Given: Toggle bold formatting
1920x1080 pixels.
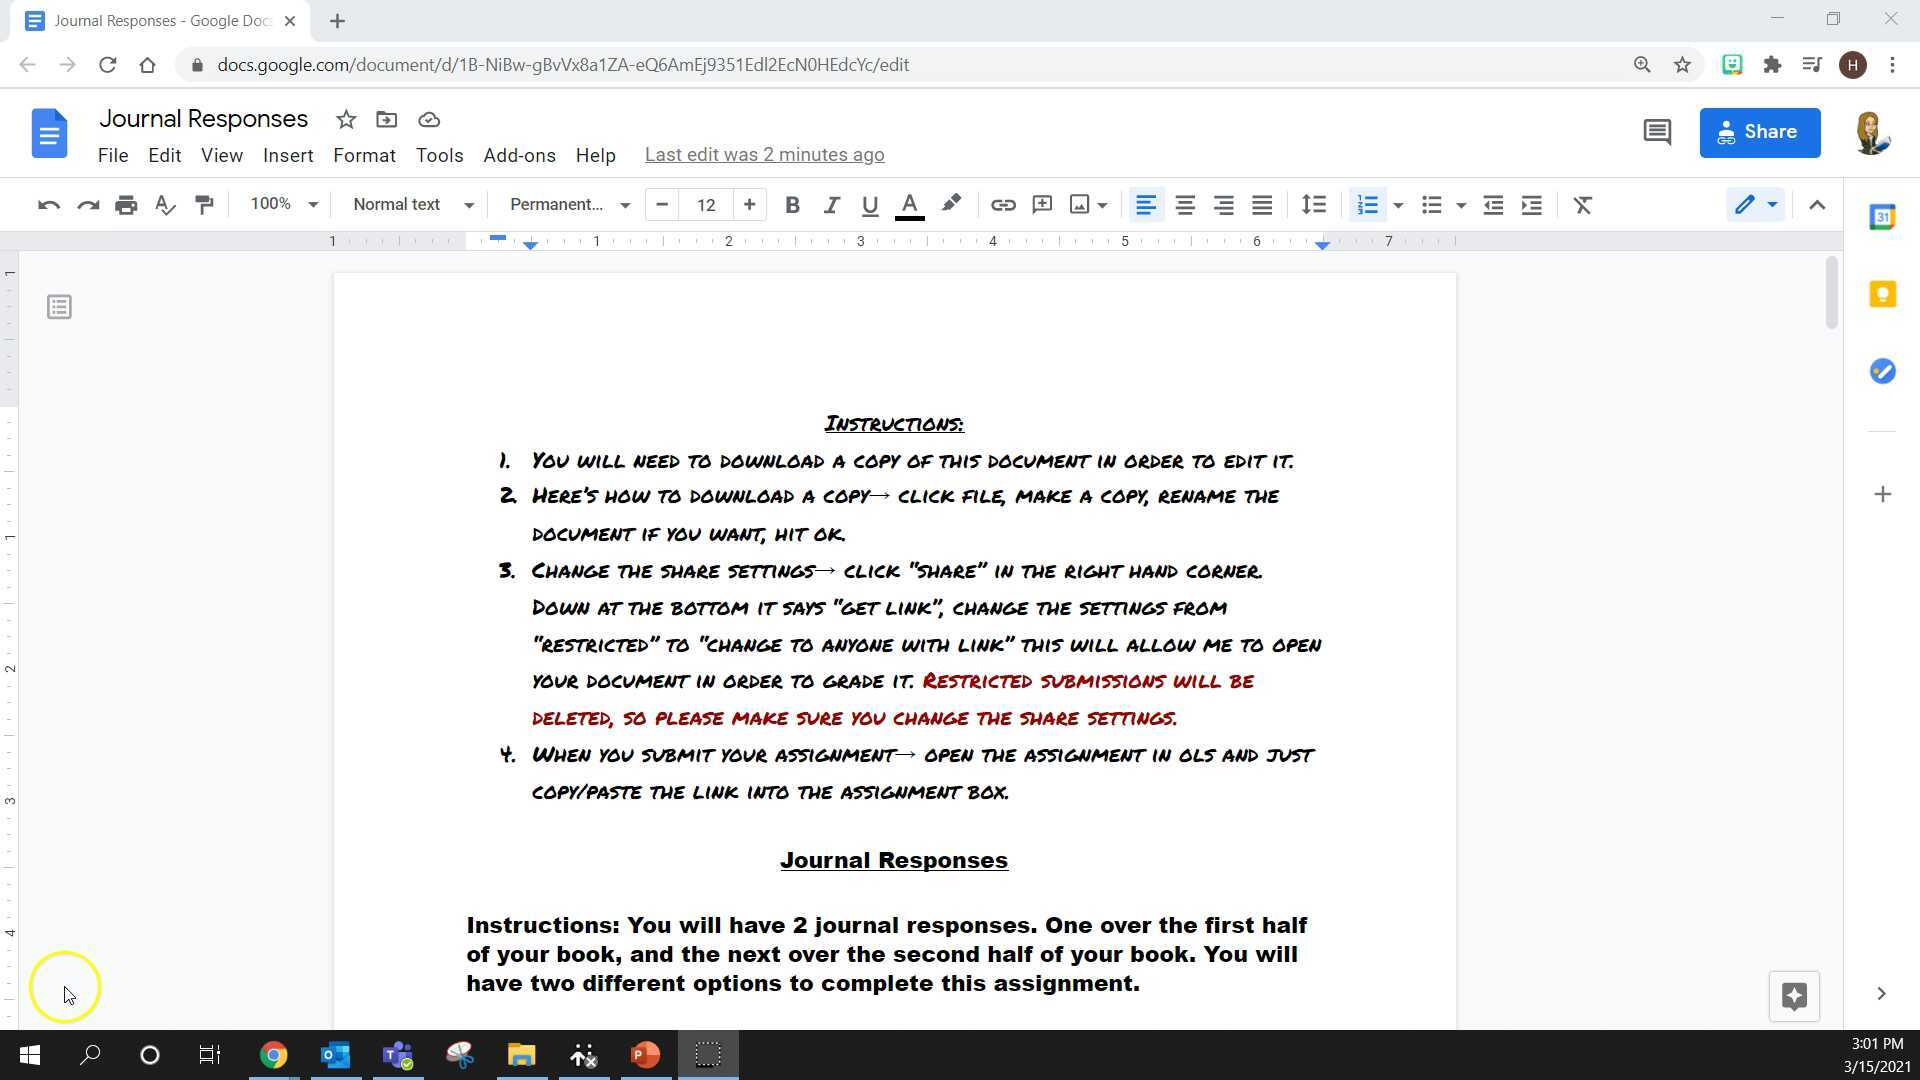Looking at the screenshot, I should click(792, 204).
